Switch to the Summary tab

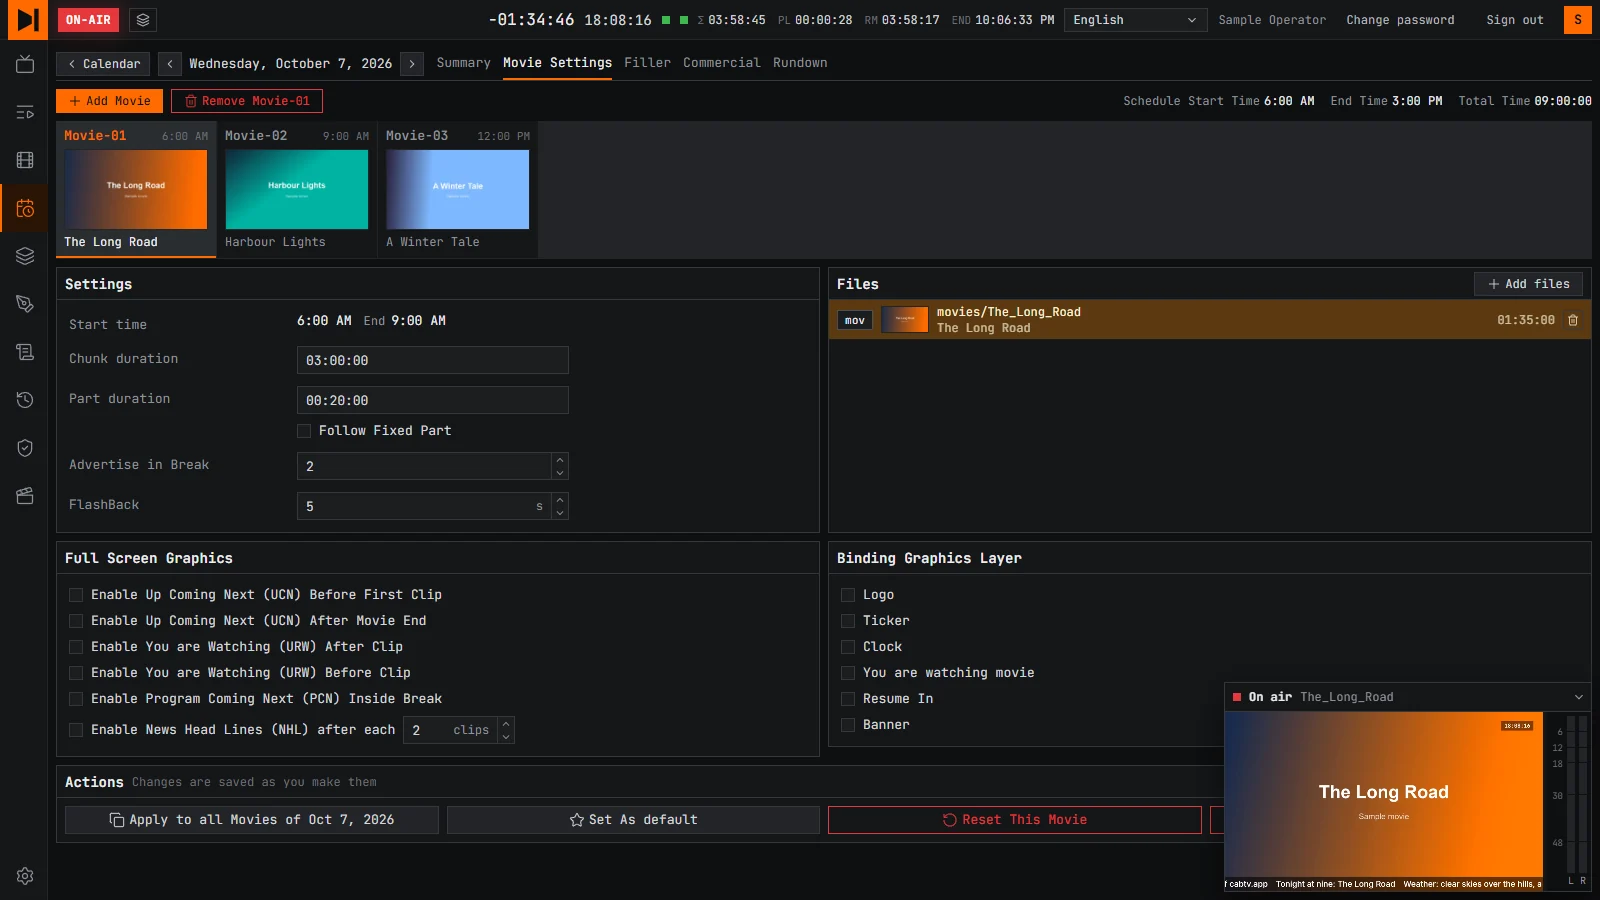click(463, 63)
